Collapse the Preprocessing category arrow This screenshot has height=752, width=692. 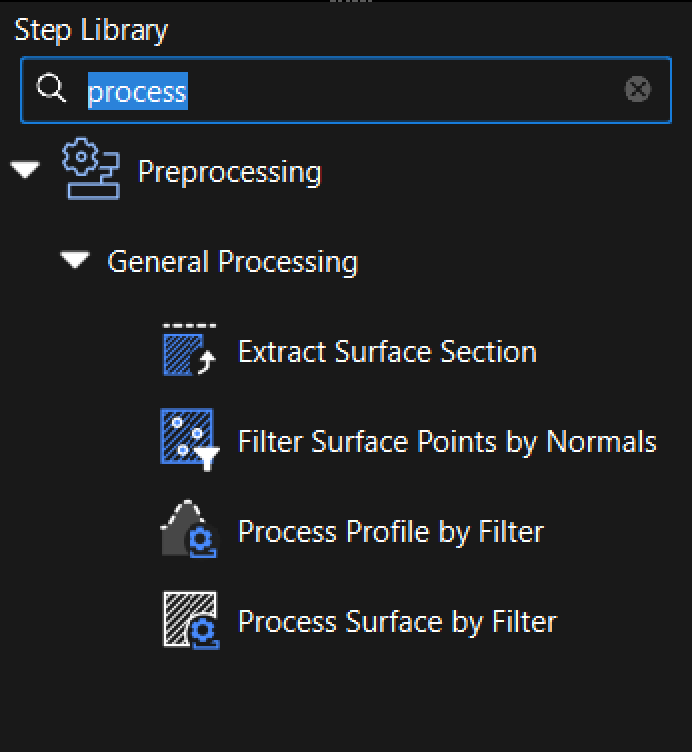(x=25, y=171)
